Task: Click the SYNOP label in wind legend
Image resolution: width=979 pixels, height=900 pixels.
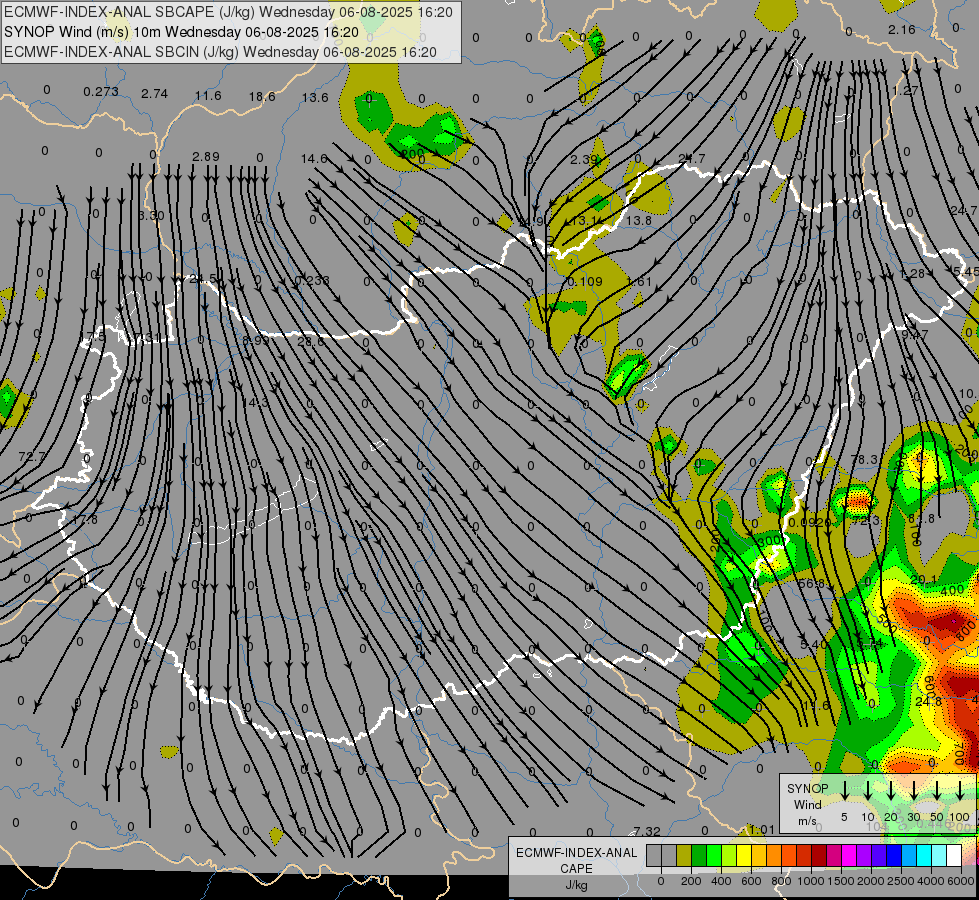Action: [807, 788]
